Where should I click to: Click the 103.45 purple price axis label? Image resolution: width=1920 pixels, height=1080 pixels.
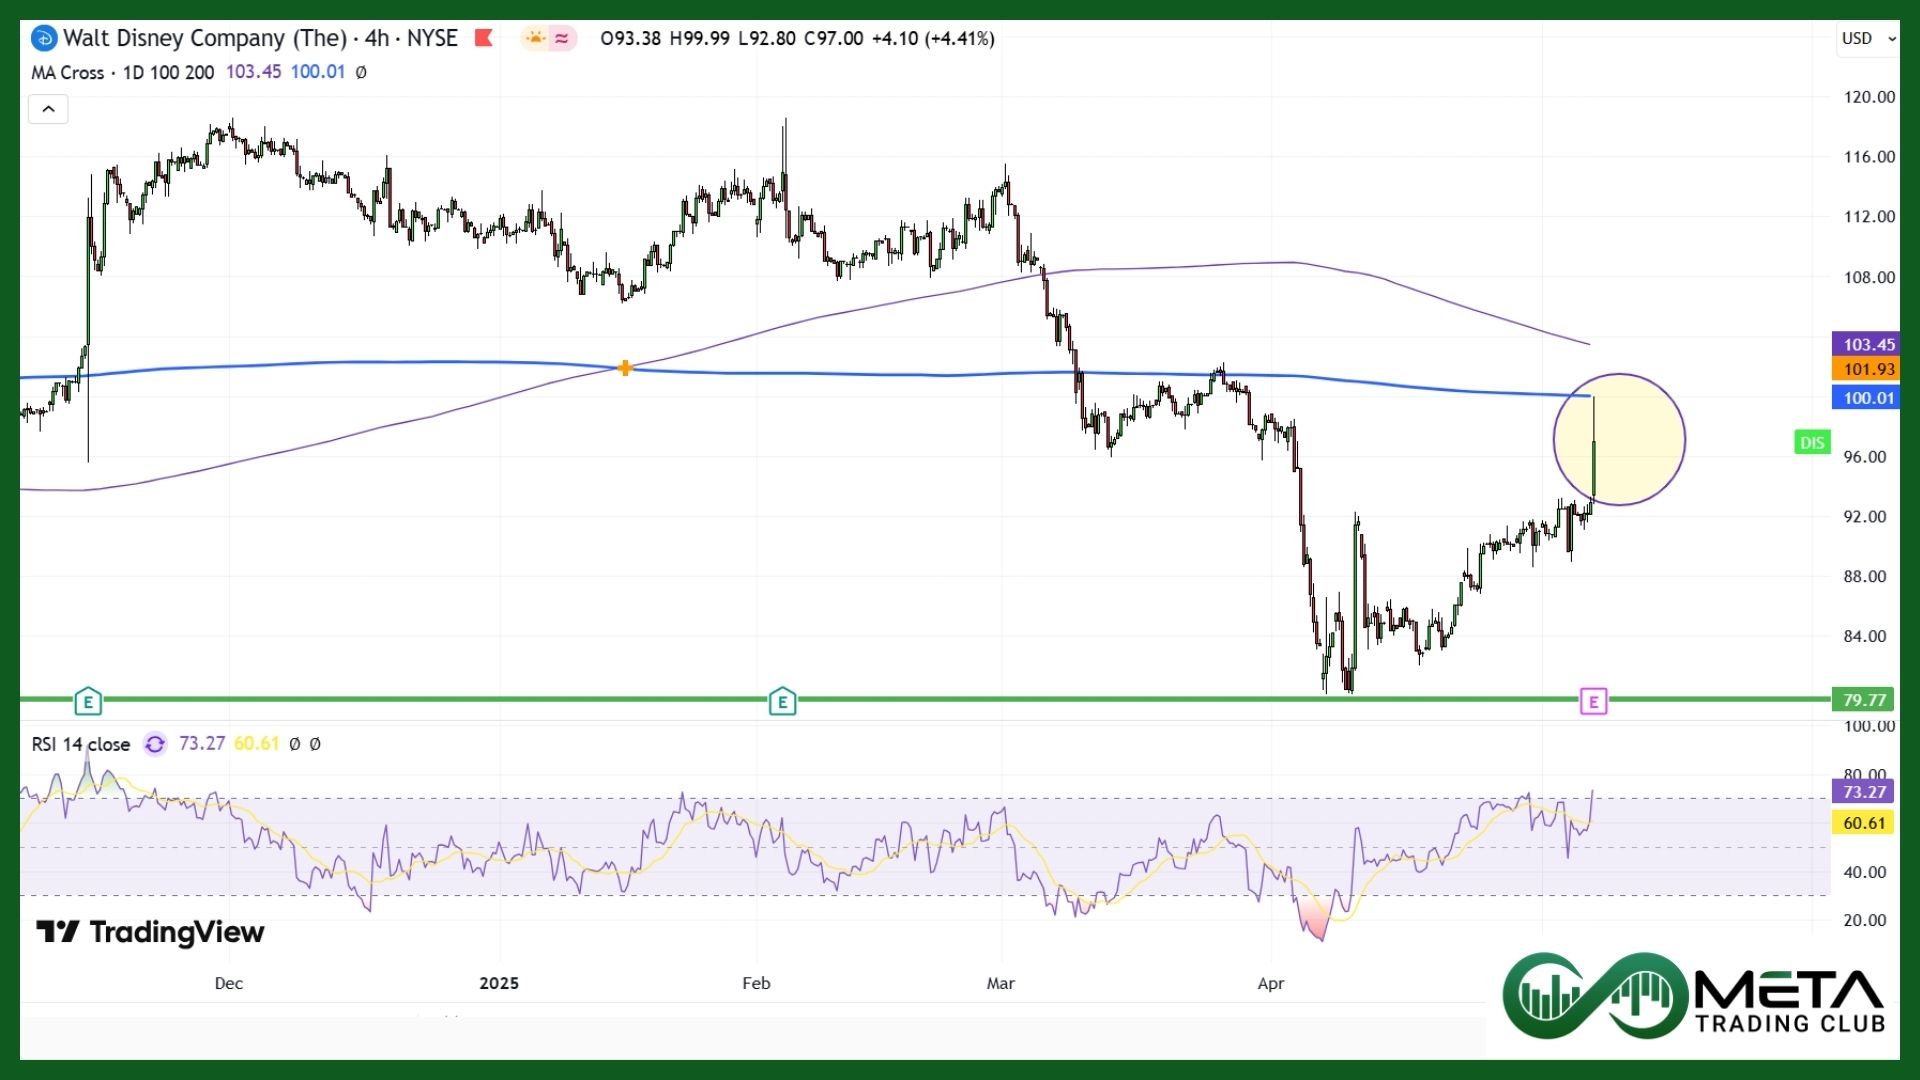click(1865, 344)
